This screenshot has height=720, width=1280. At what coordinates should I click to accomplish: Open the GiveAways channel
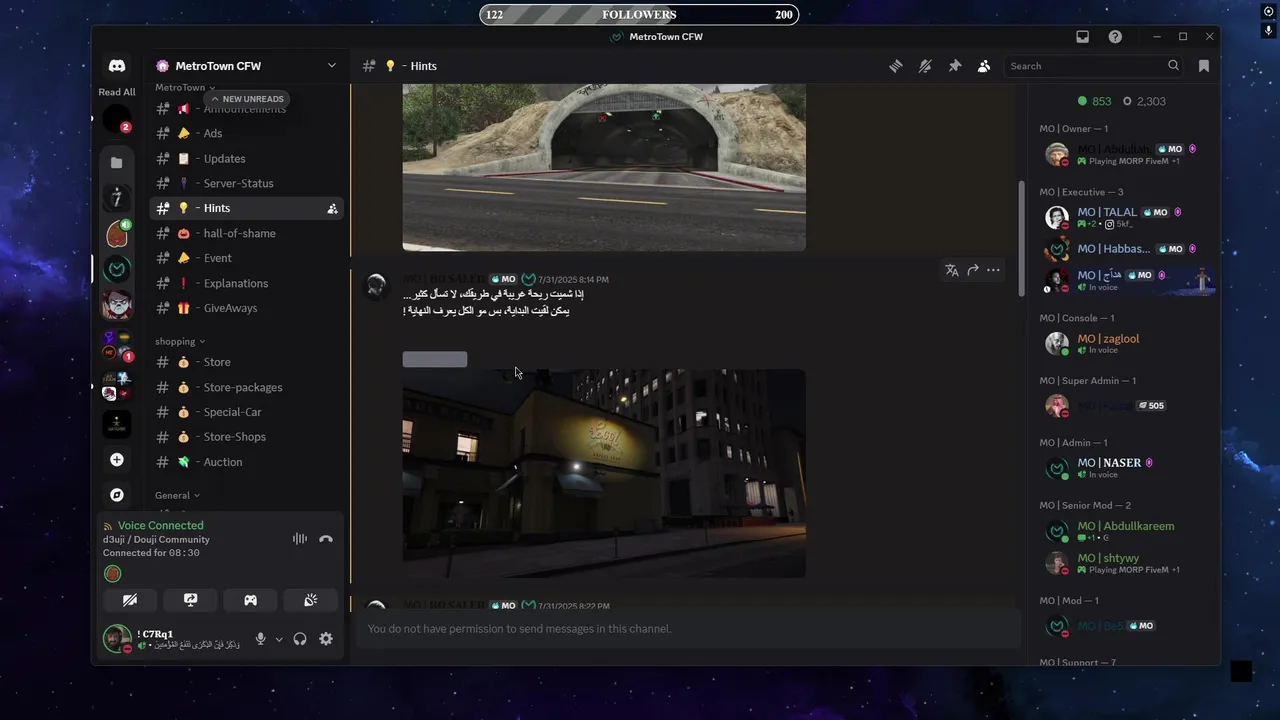[246, 309]
